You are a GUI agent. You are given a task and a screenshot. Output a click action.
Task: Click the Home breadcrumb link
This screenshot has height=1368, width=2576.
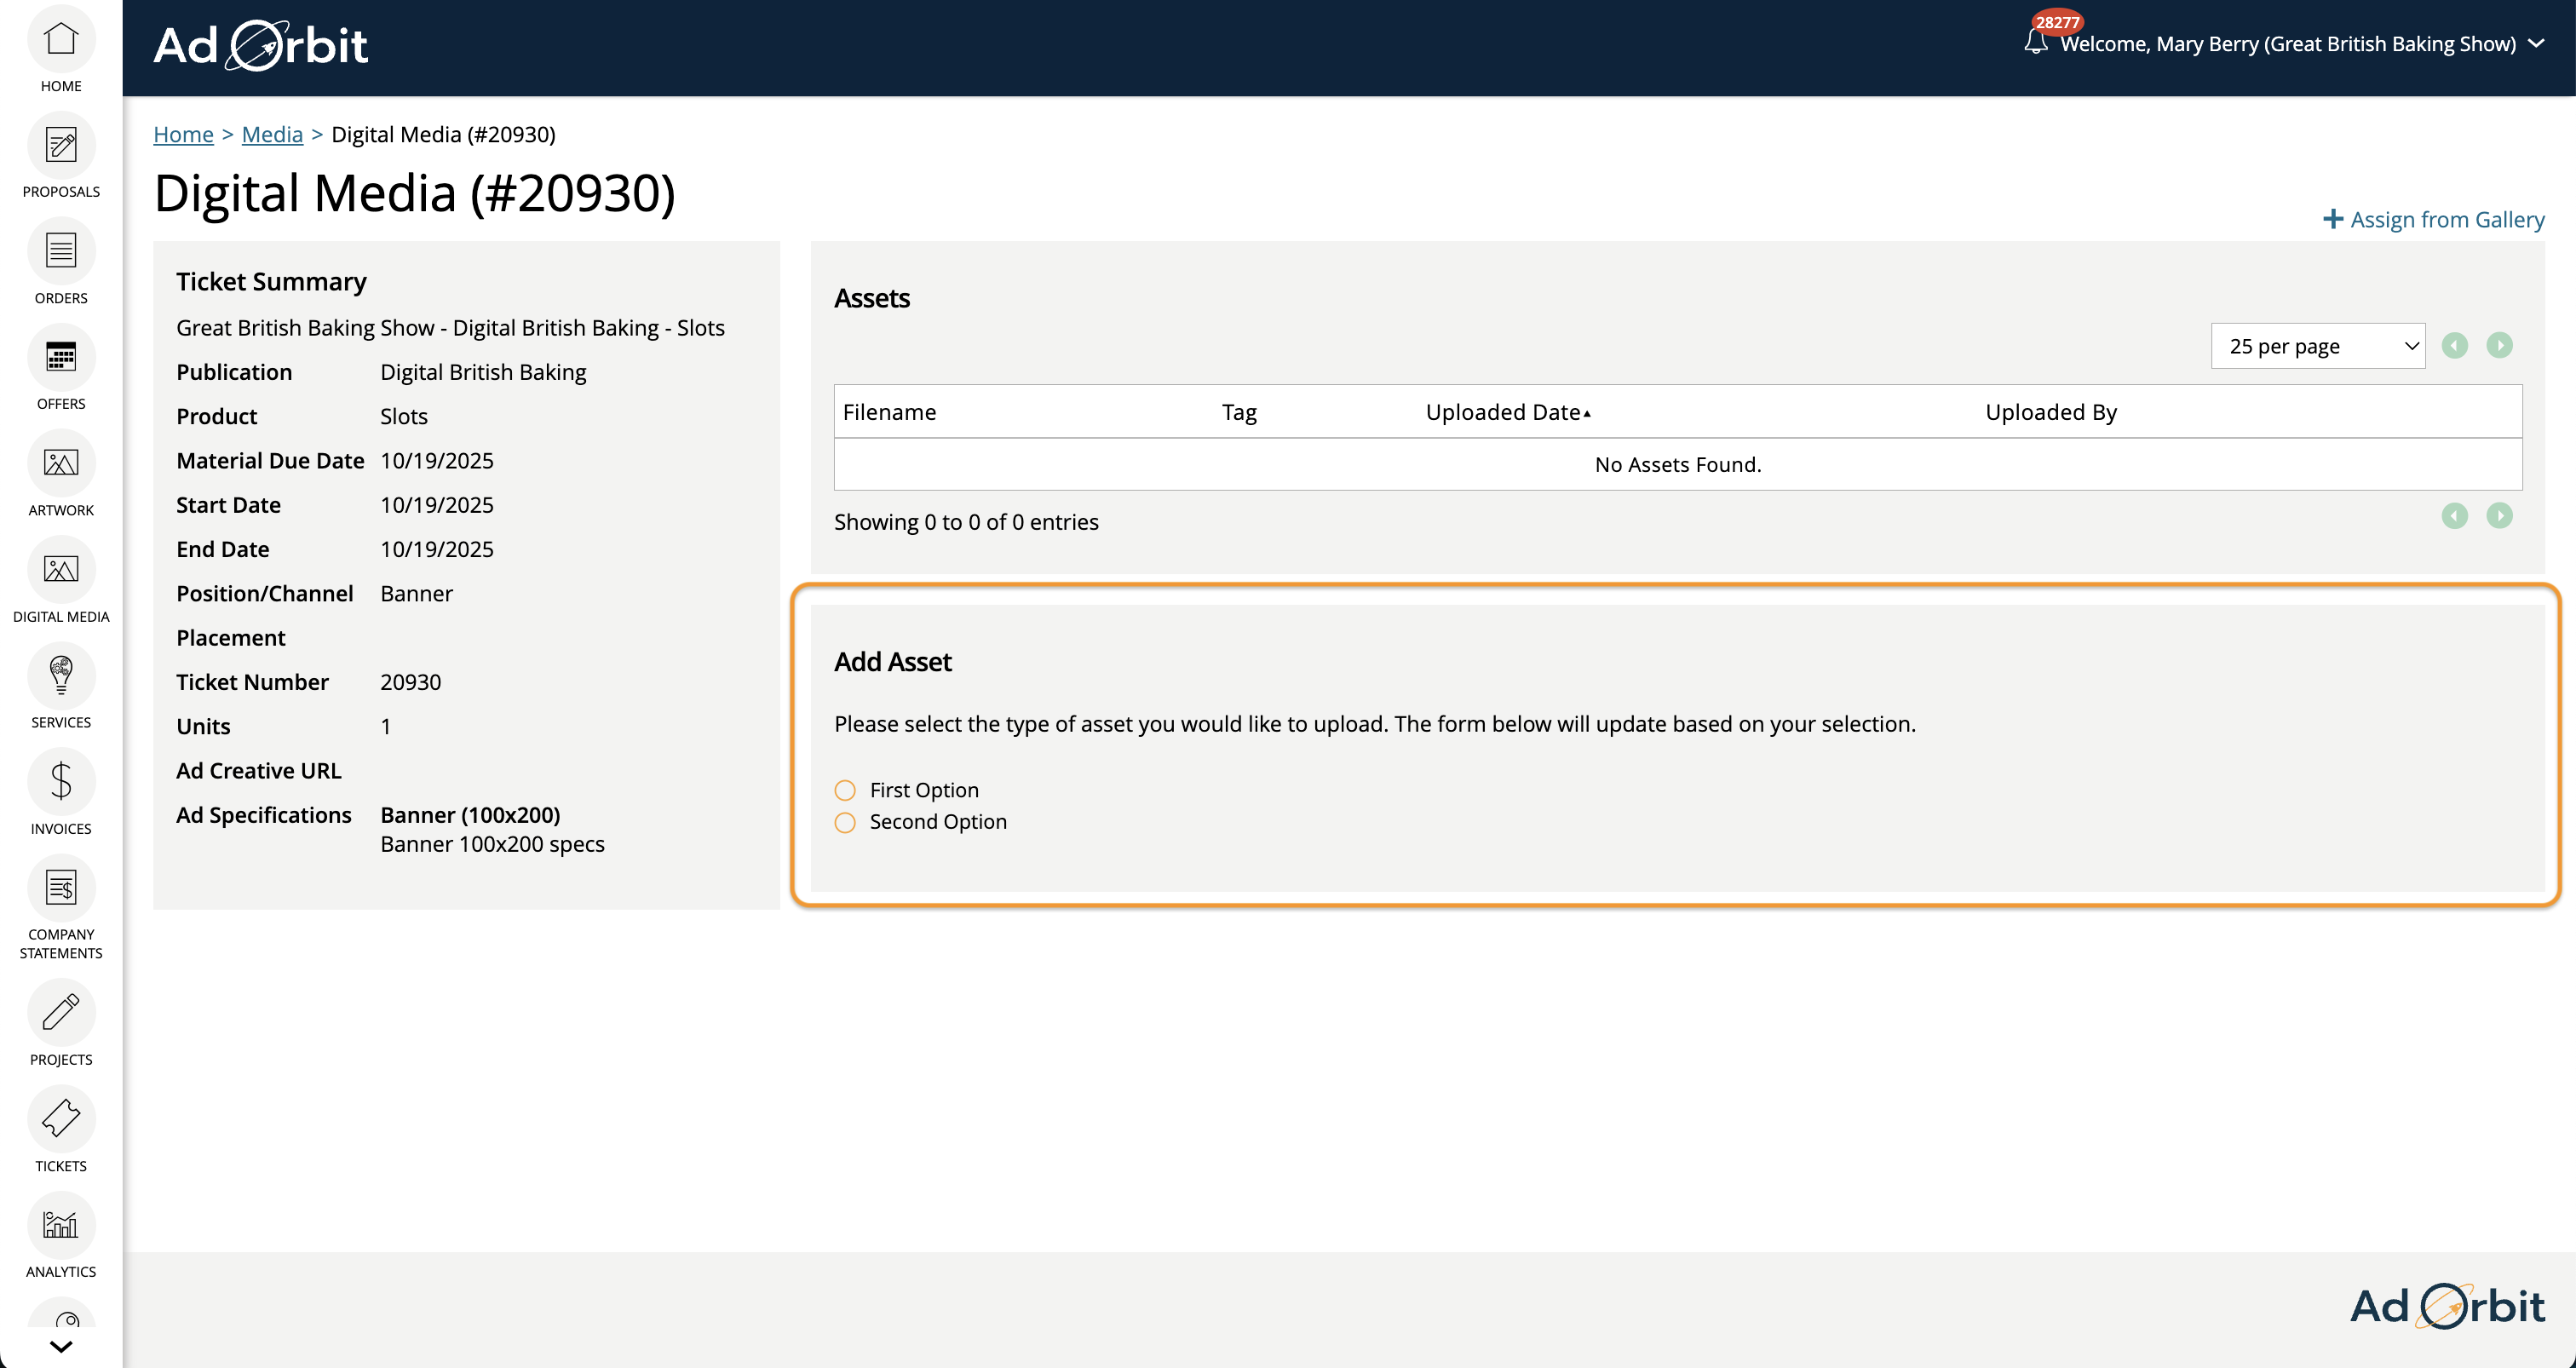(x=183, y=134)
